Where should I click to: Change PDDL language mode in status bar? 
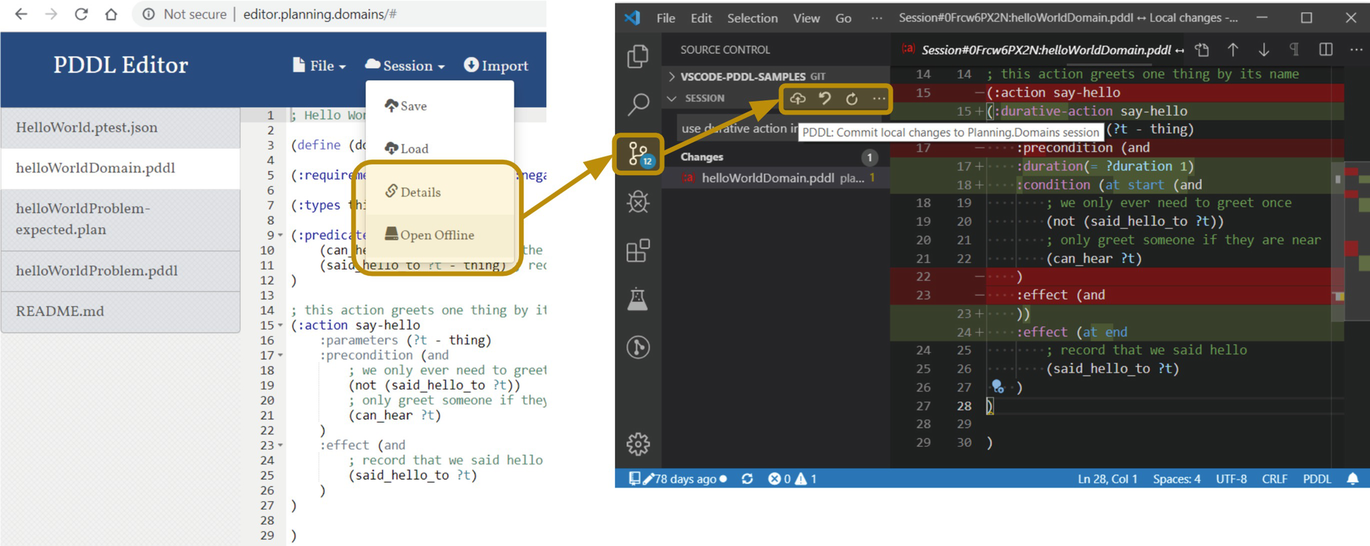[x=1316, y=479]
